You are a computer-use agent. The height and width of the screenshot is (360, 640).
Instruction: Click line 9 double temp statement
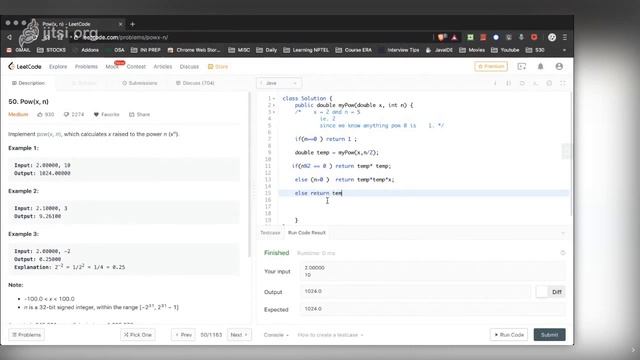coord(337,153)
